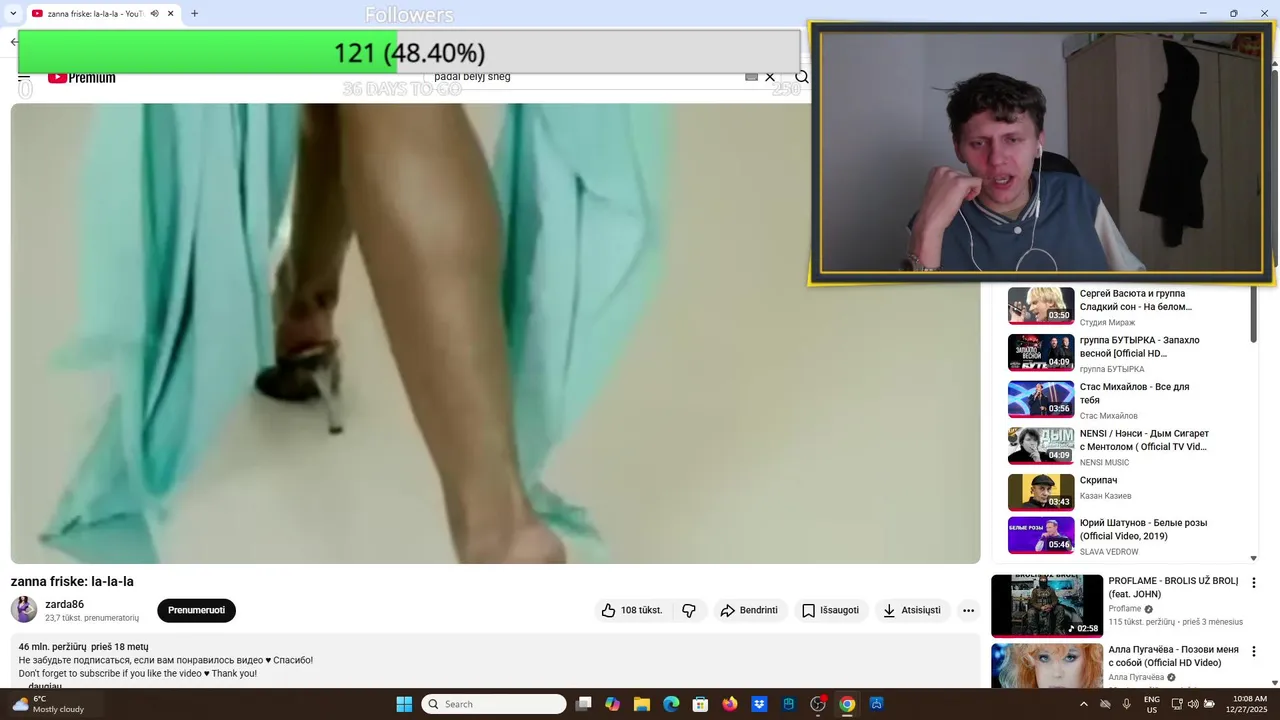
Task: Subscribe with the Prenumeruoti button
Action: coord(196,610)
